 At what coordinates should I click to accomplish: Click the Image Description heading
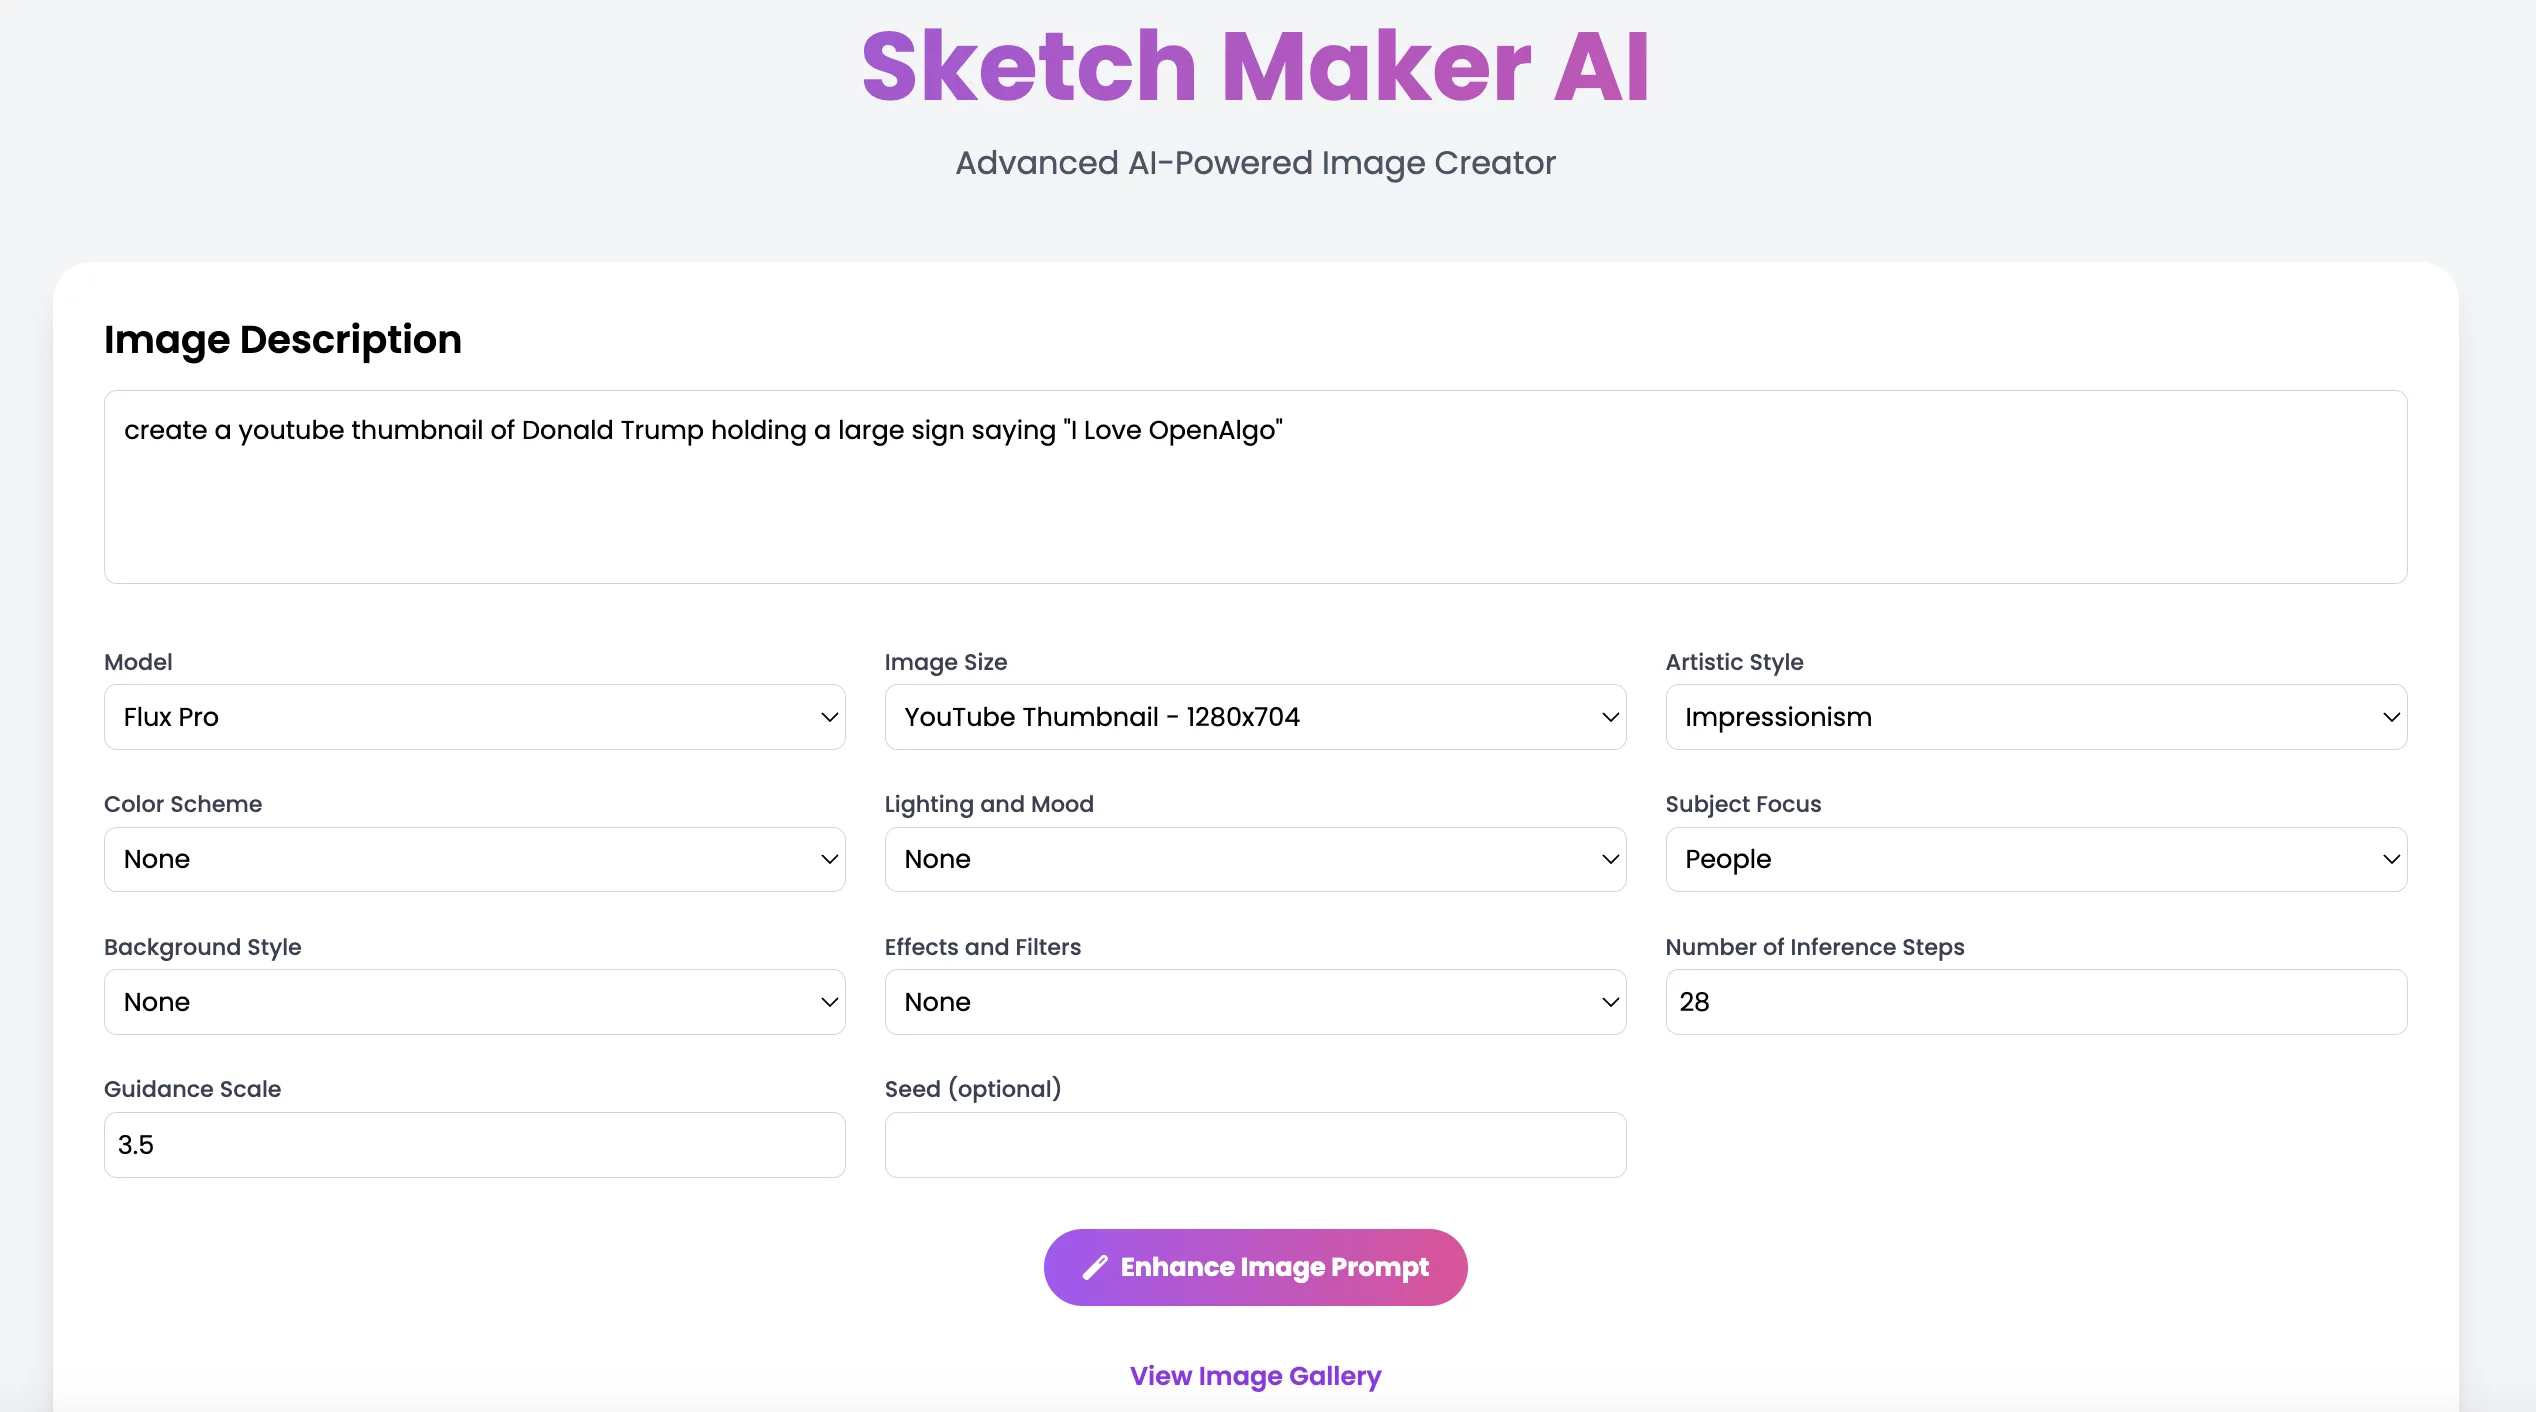(x=283, y=340)
